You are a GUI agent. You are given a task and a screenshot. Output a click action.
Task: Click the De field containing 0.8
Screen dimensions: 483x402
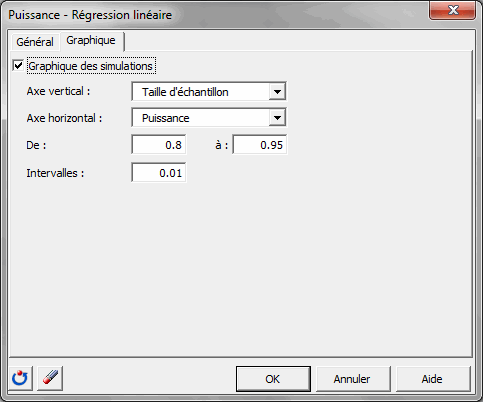tap(159, 145)
